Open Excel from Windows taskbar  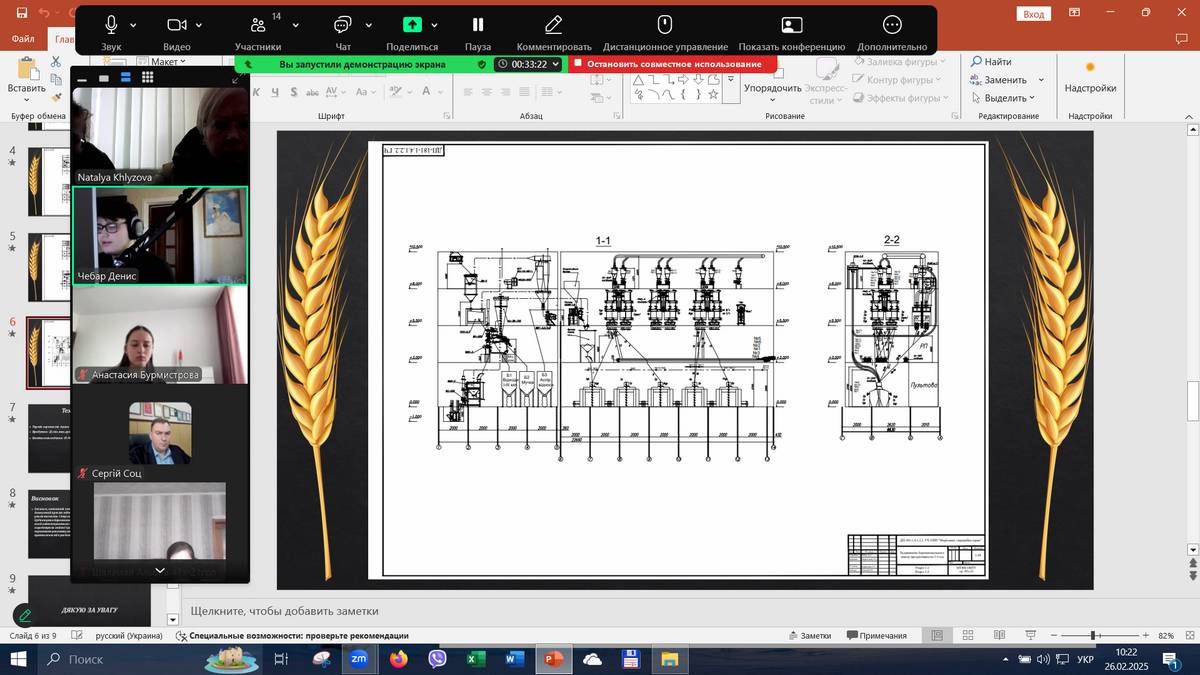tap(476, 659)
